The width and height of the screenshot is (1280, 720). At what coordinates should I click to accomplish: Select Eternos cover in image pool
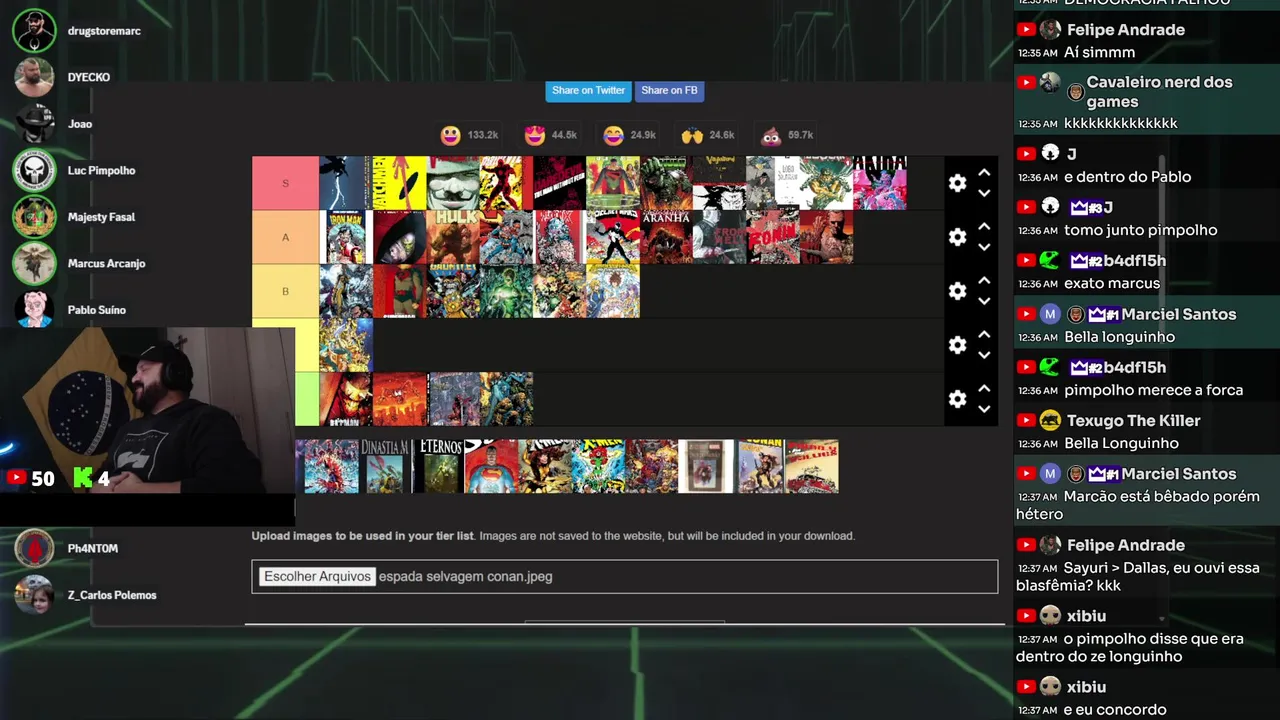[439, 466]
